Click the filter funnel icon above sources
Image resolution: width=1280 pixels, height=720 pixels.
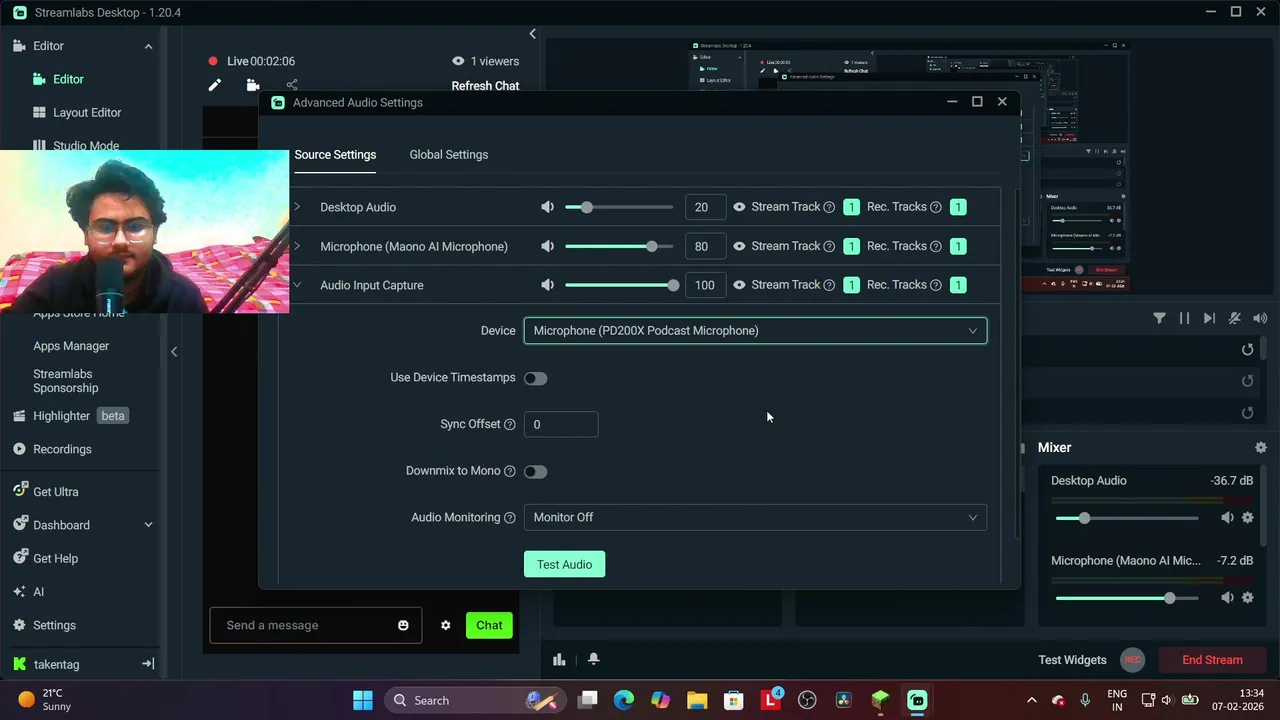coord(1159,318)
